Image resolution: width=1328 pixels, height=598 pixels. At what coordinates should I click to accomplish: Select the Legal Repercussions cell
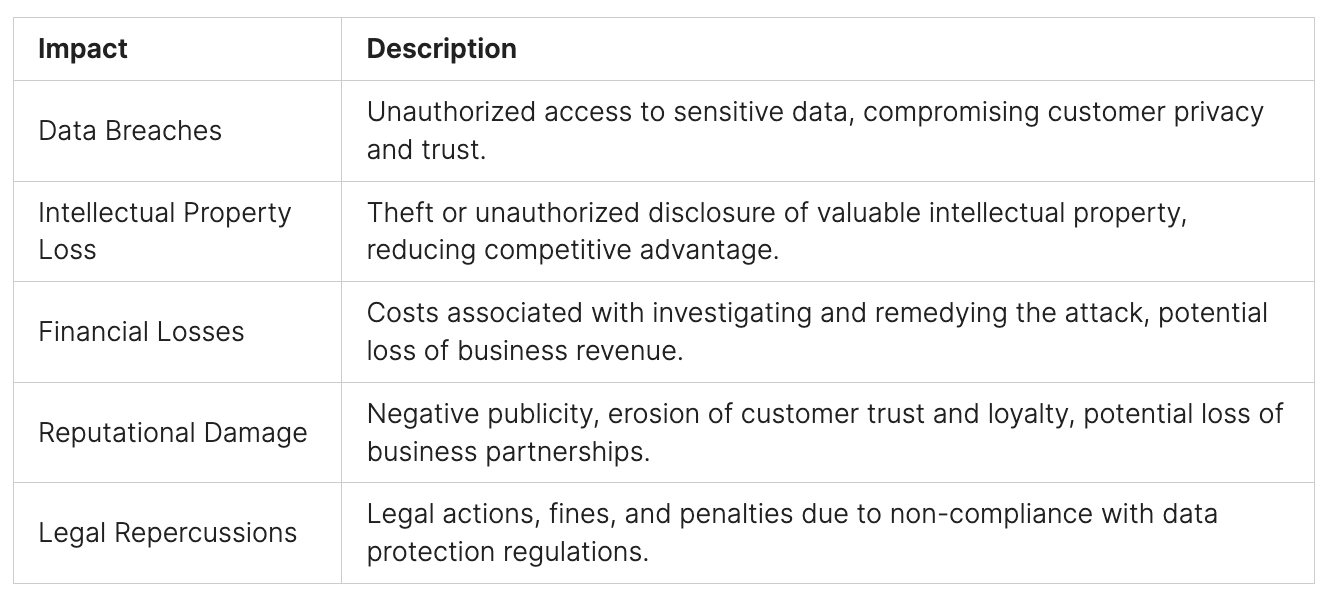click(x=168, y=533)
